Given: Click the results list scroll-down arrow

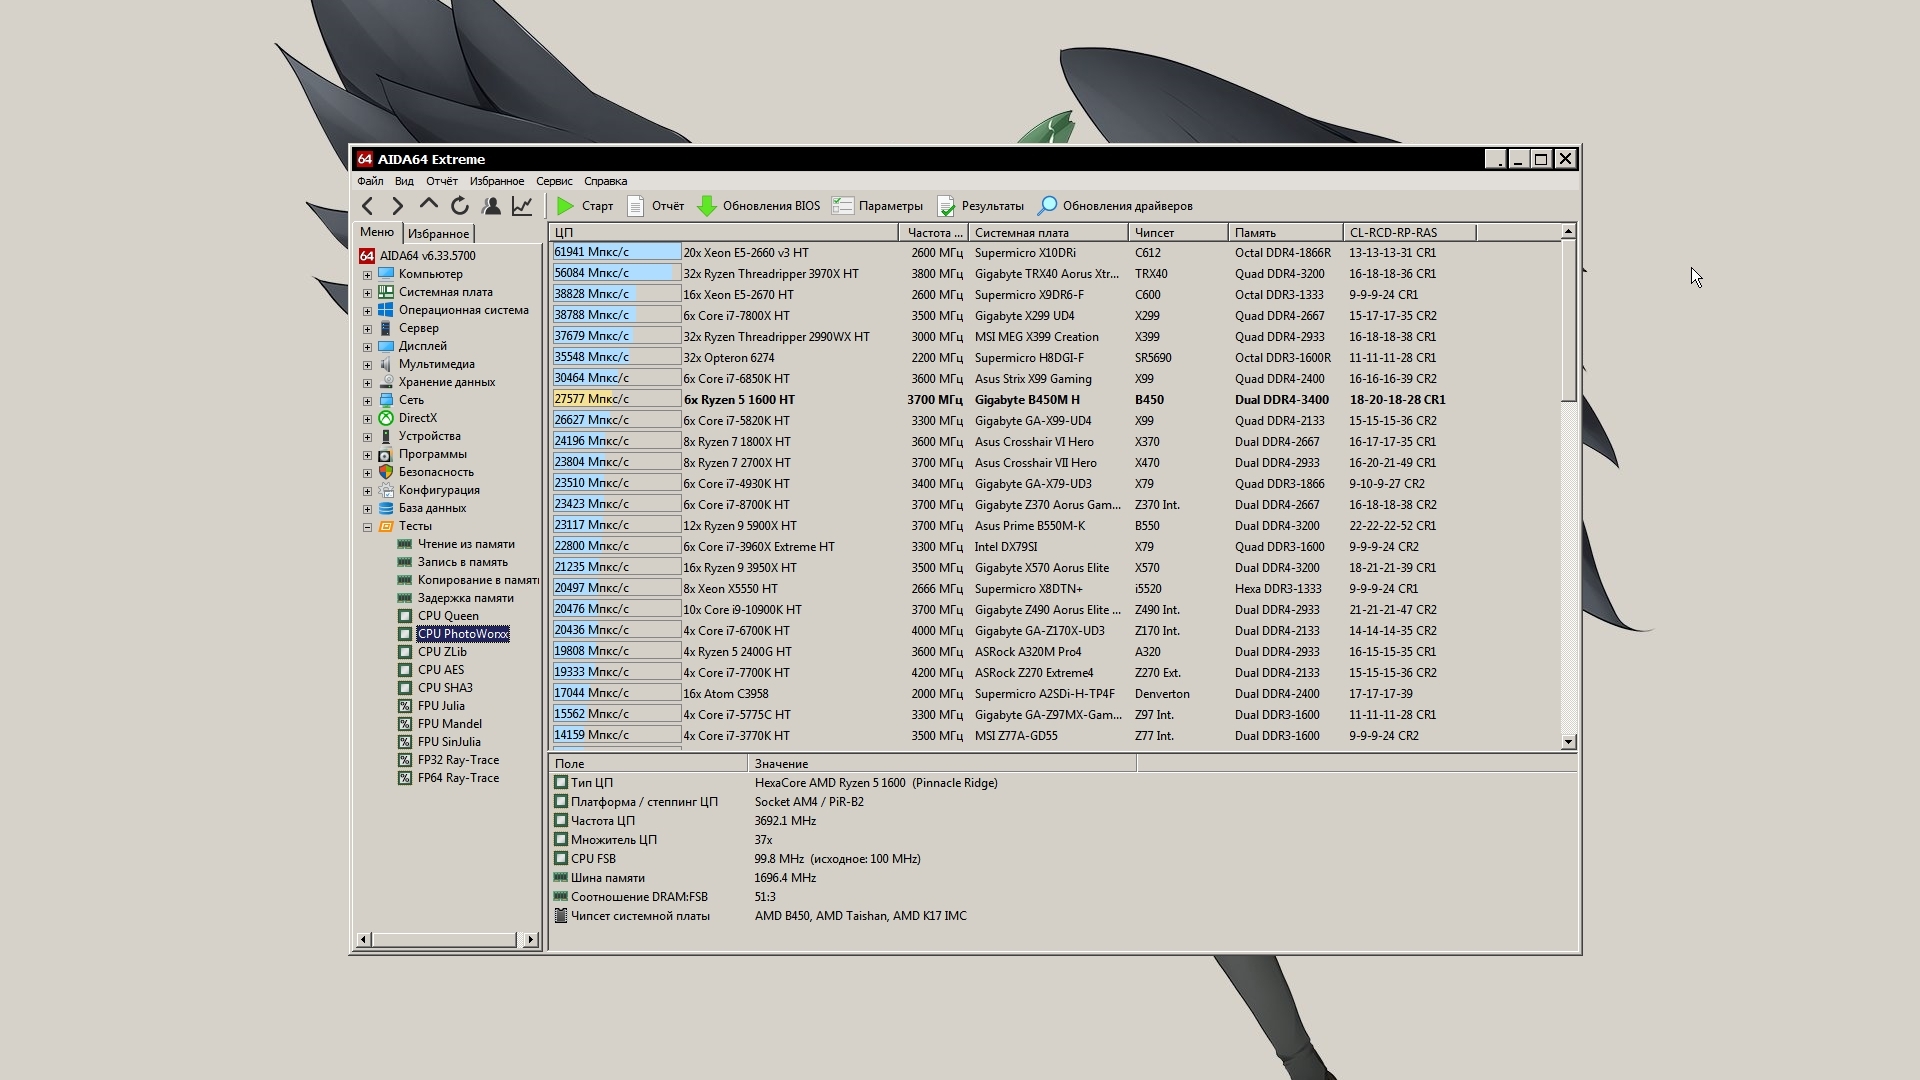Looking at the screenshot, I should (x=1568, y=742).
